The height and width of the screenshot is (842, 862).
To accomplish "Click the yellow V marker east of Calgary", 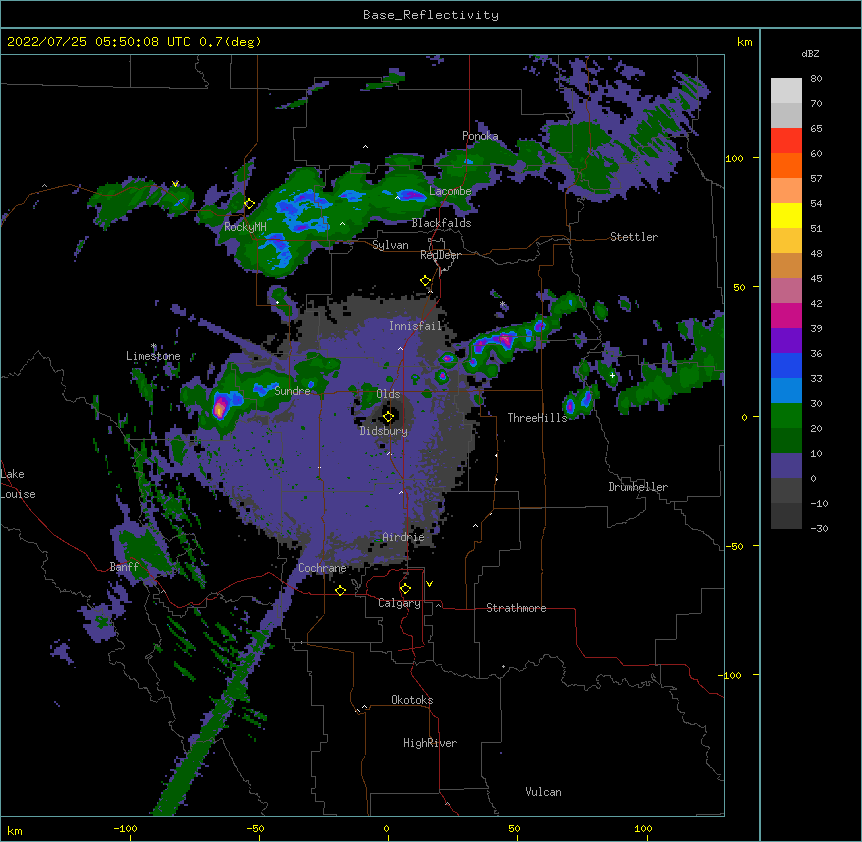I will [429, 584].
